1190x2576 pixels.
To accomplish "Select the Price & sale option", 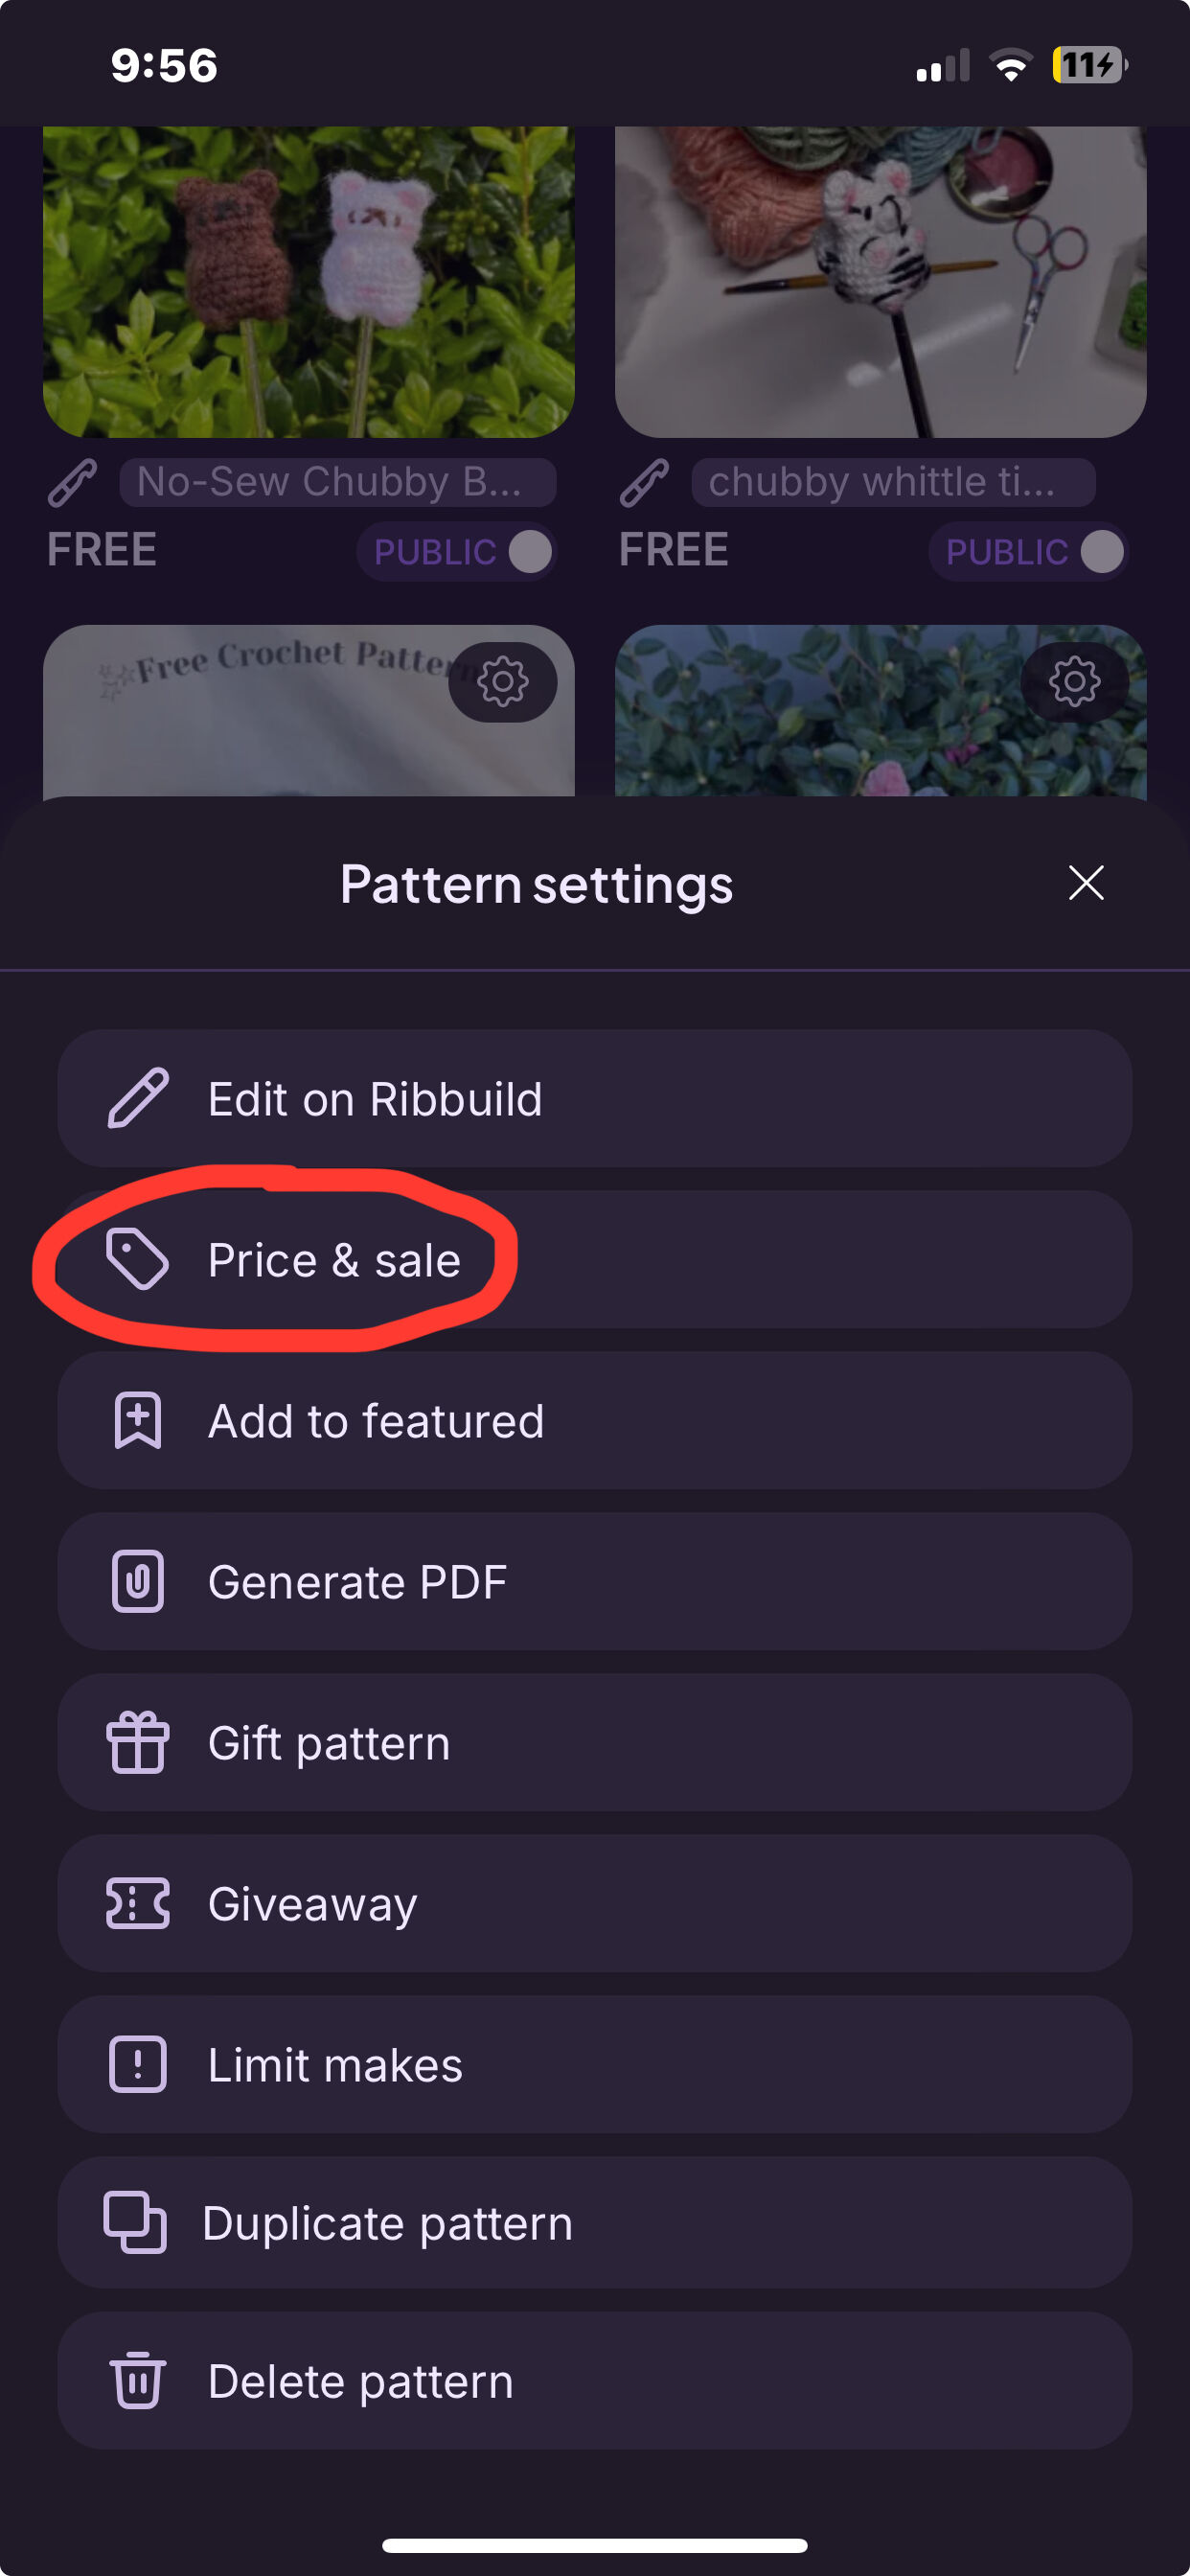I will pos(594,1259).
